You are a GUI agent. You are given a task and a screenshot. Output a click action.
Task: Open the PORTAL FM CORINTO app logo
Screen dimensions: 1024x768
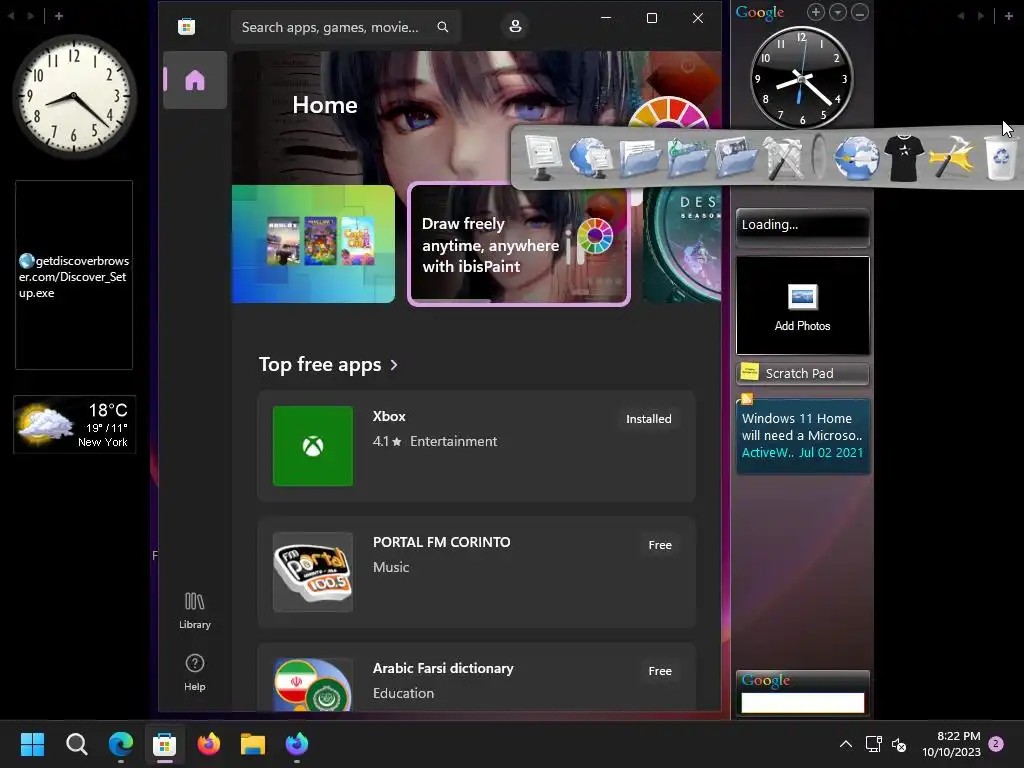coord(313,572)
